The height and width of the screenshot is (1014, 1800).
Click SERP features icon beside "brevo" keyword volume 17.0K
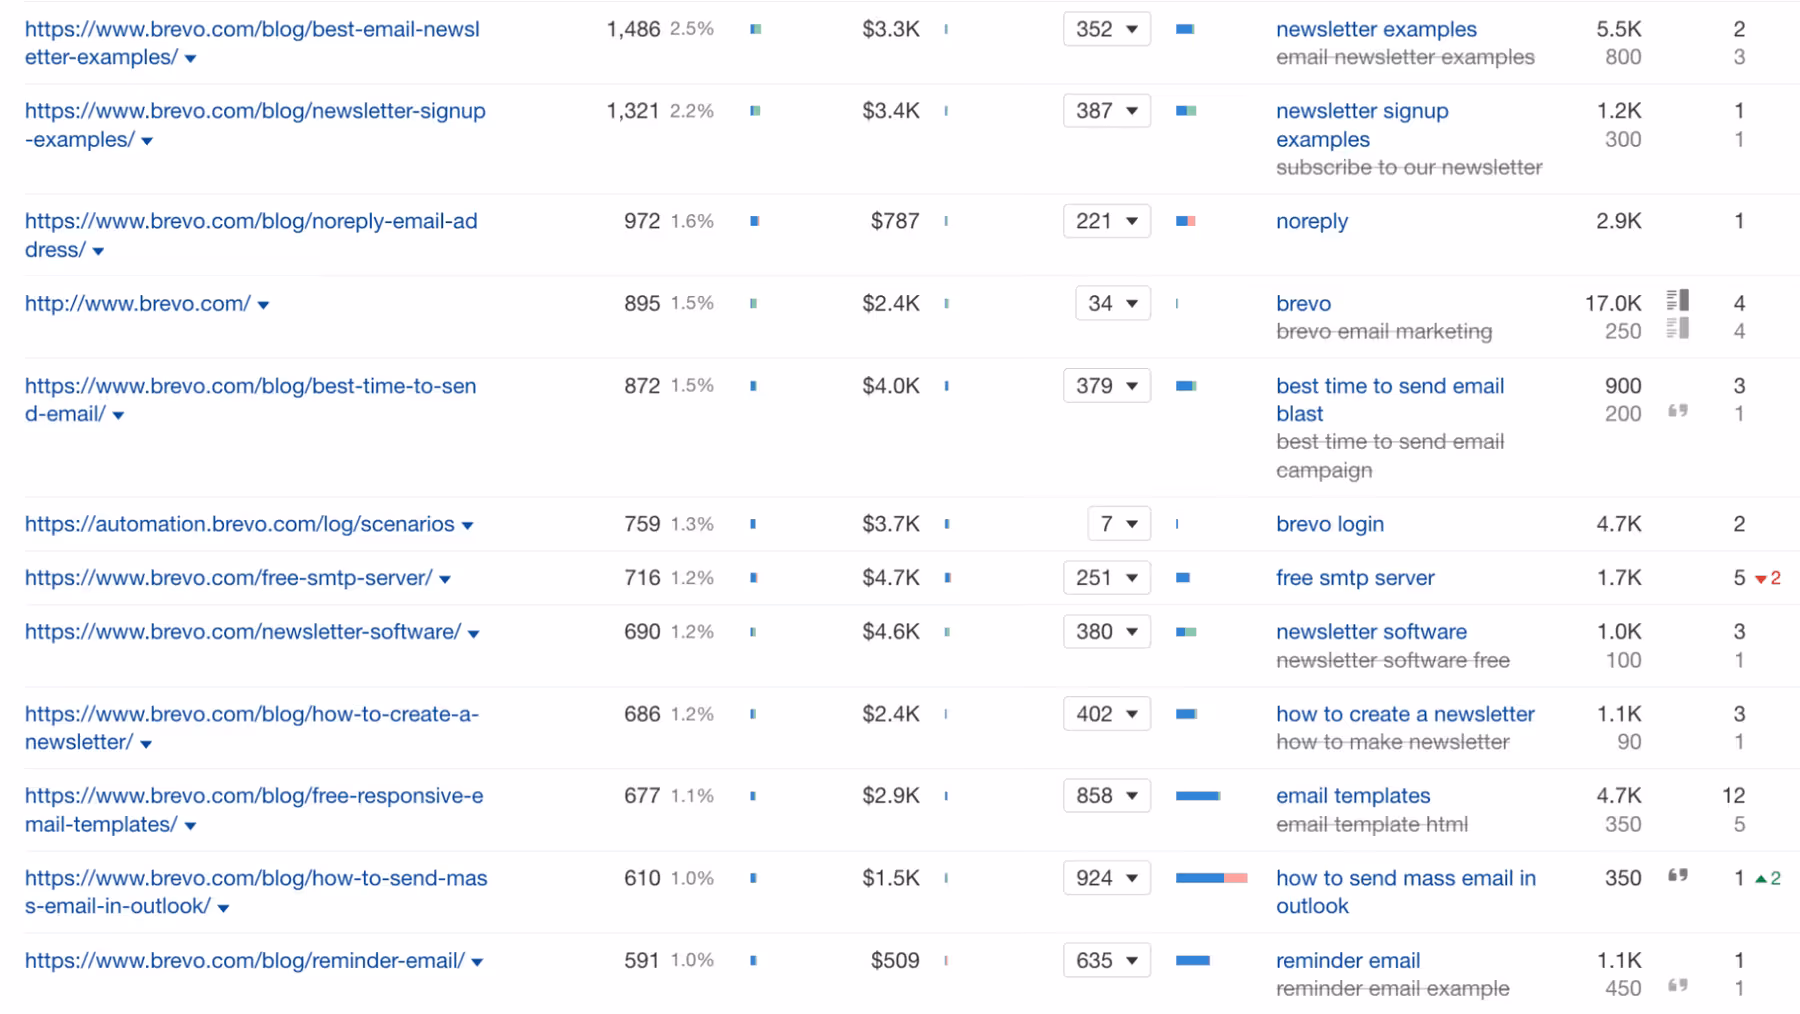[x=1678, y=299]
